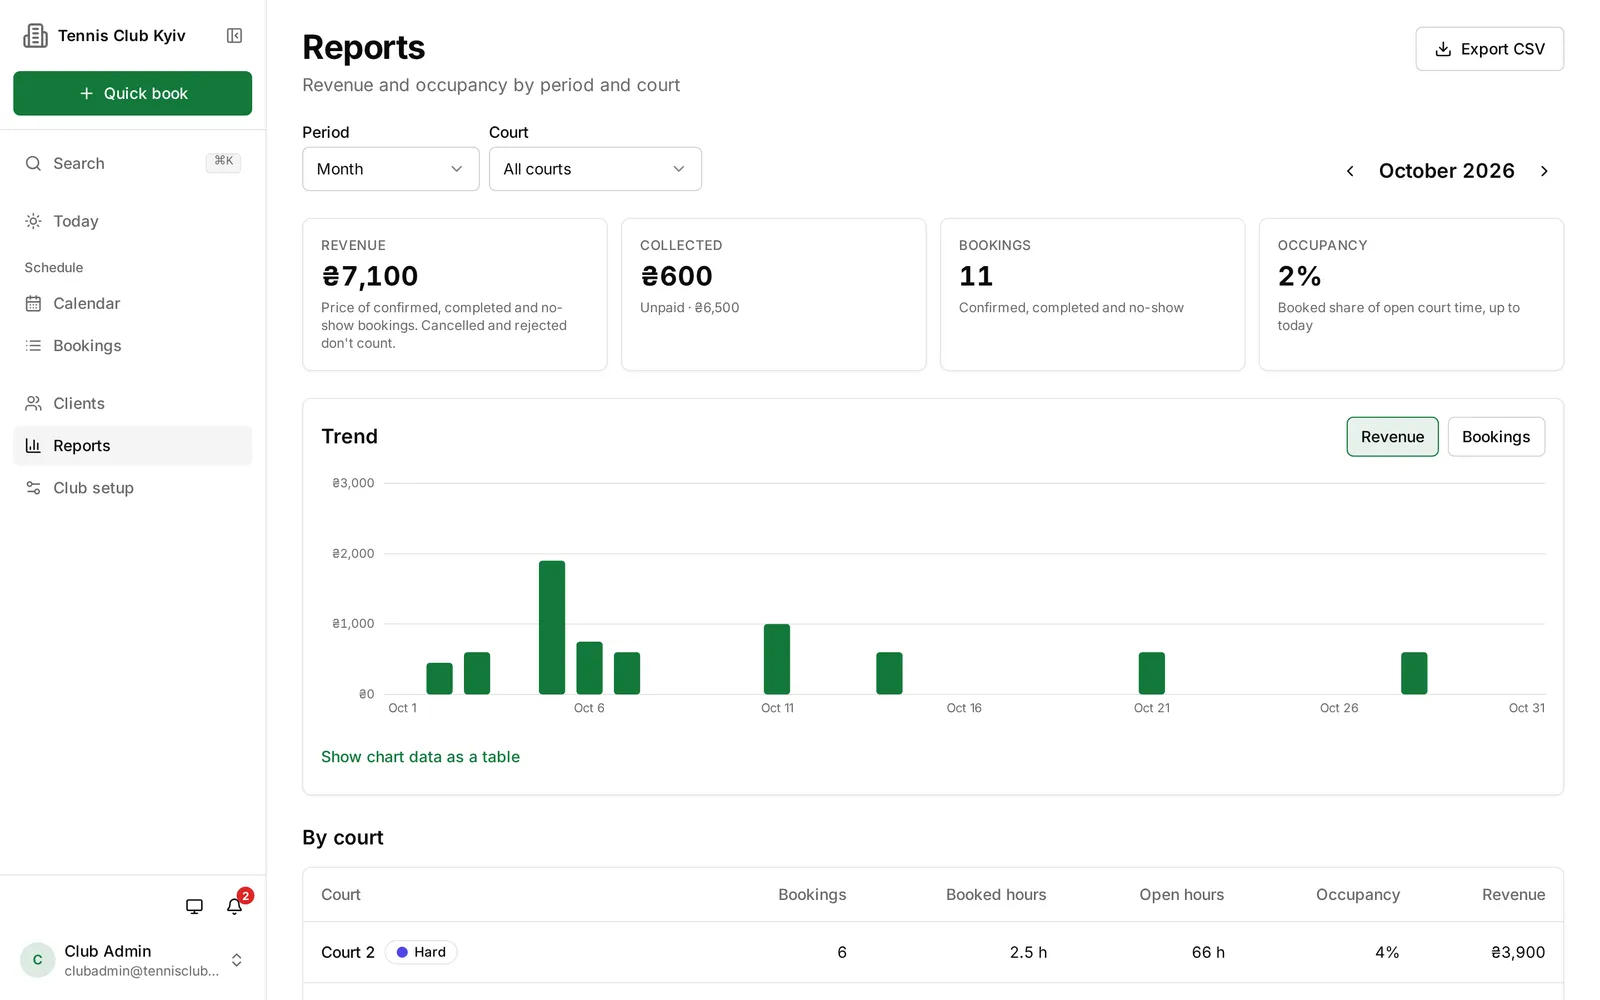
Task: Open Club setup
Action: tap(132, 488)
